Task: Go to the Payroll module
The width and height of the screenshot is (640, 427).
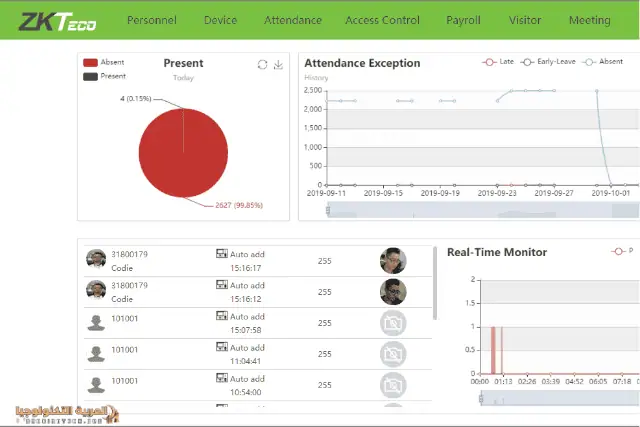Action: 463,20
